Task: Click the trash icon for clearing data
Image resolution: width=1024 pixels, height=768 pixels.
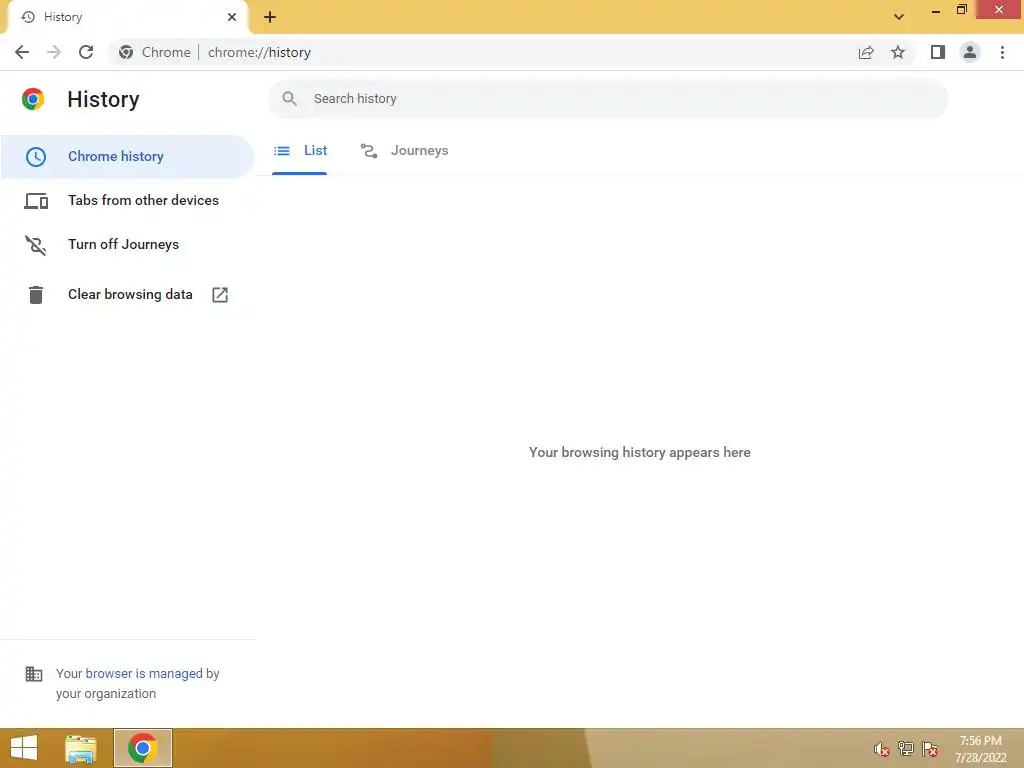Action: (x=36, y=295)
